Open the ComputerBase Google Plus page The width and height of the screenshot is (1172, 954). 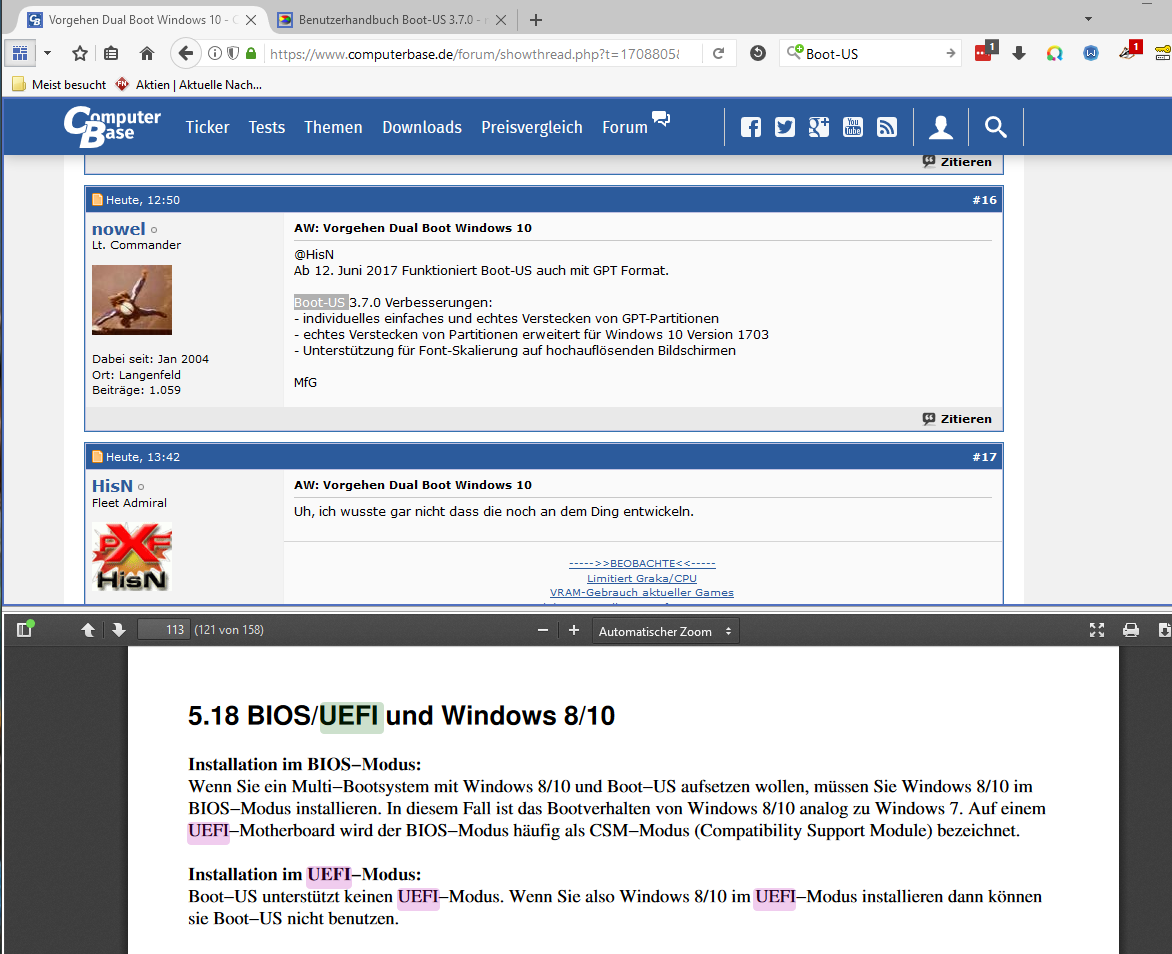tap(818, 127)
